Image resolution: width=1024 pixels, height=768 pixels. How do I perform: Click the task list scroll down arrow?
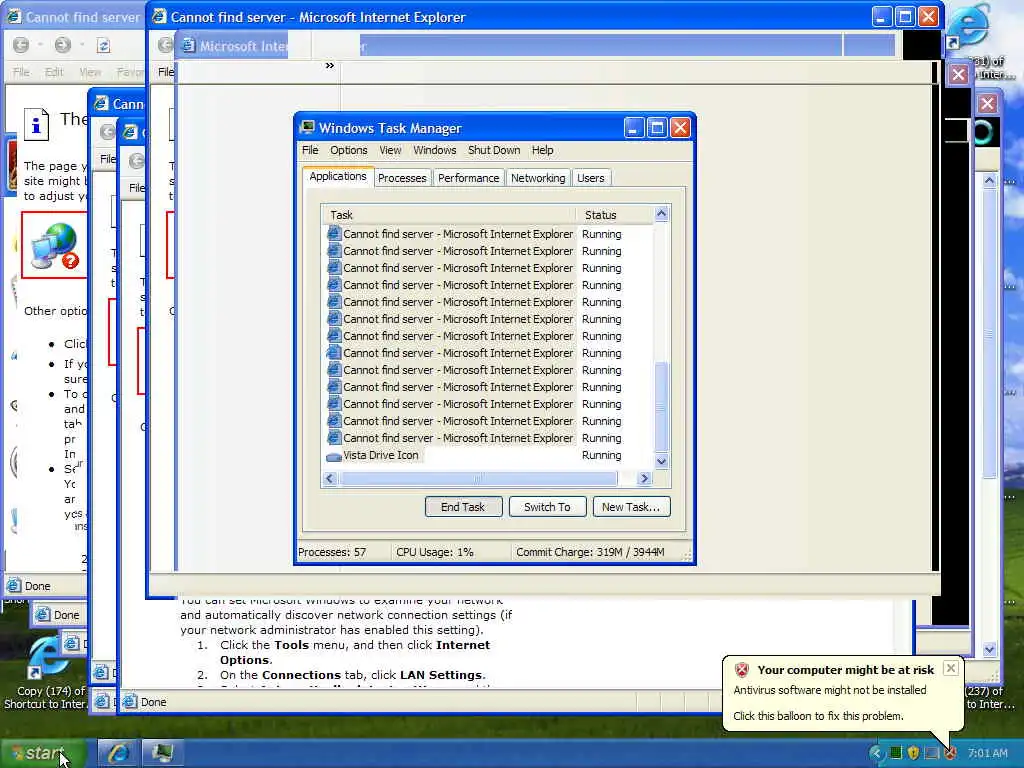click(662, 461)
